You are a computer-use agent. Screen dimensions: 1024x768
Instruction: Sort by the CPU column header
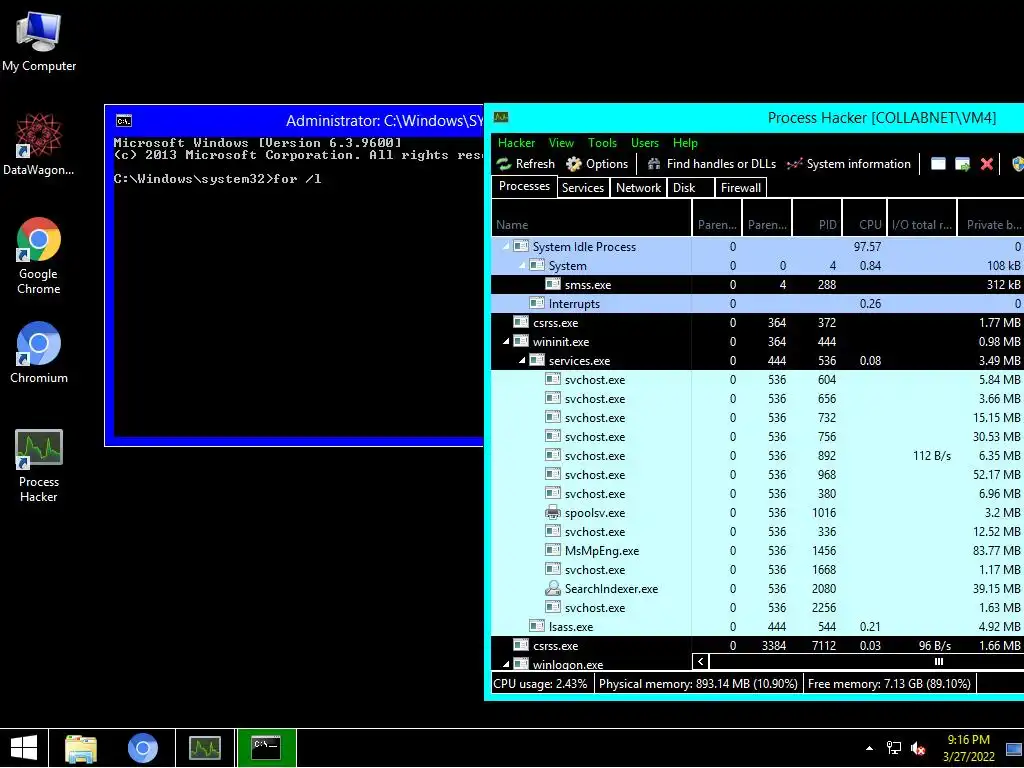click(865, 218)
